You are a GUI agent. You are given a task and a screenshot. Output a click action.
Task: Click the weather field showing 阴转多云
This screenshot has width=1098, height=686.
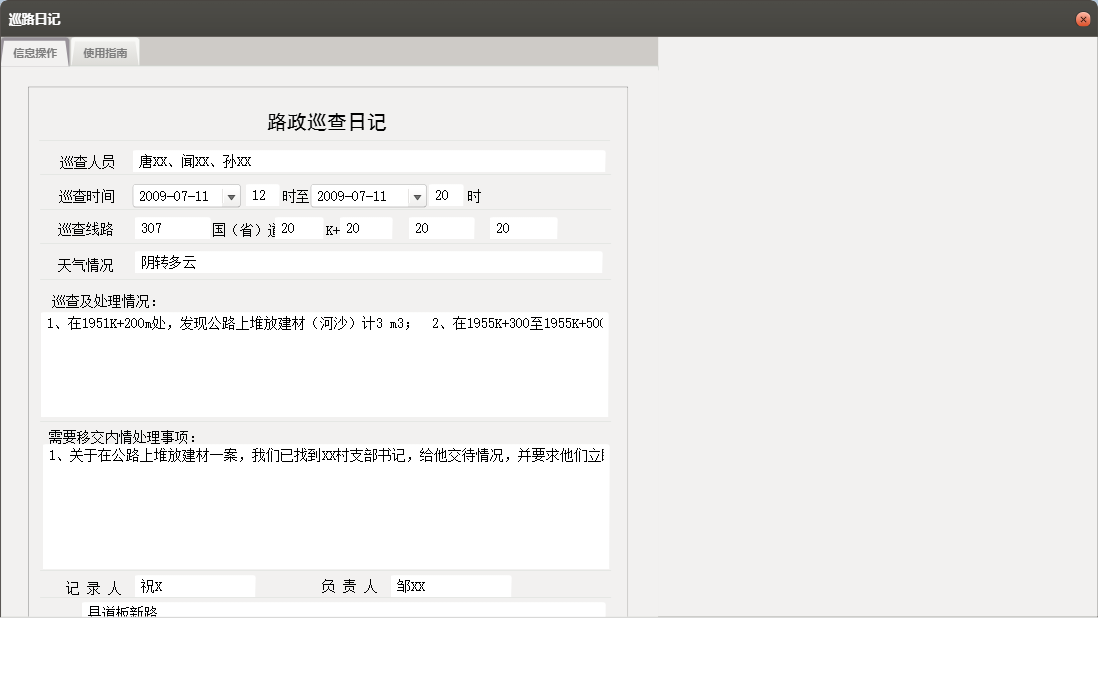[370, 262]
